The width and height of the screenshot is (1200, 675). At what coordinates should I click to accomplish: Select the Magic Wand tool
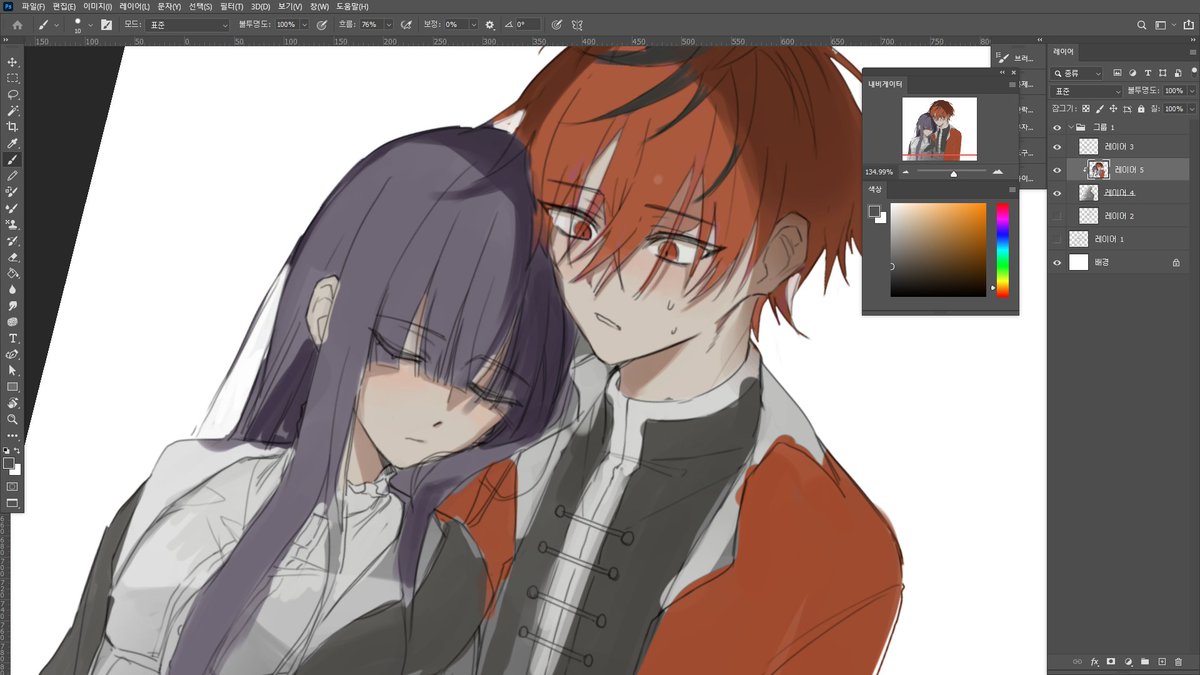(x=13, y=110)
